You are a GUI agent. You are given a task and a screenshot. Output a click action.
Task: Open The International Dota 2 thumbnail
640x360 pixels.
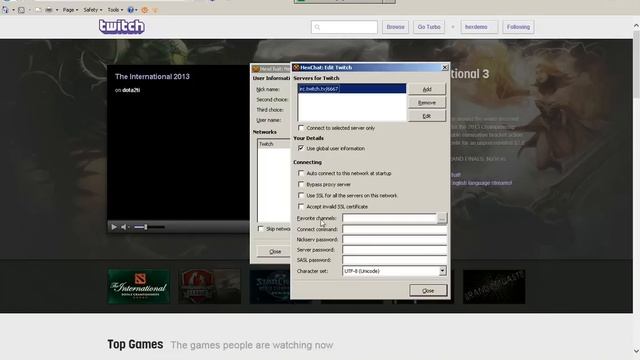[x=139, y=287]
